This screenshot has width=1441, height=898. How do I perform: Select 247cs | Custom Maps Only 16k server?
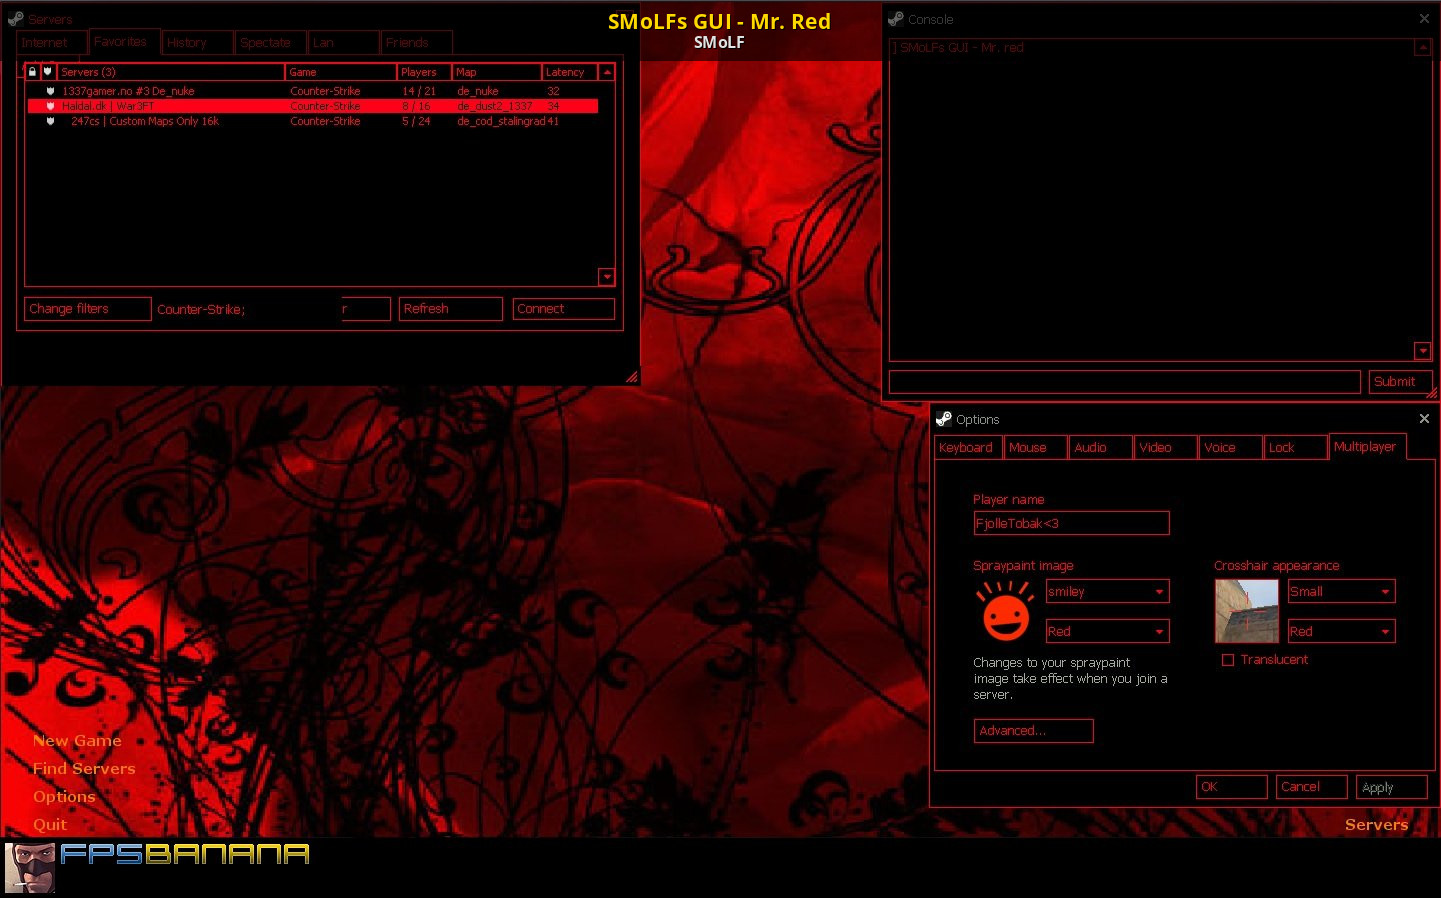pos(312,121)
